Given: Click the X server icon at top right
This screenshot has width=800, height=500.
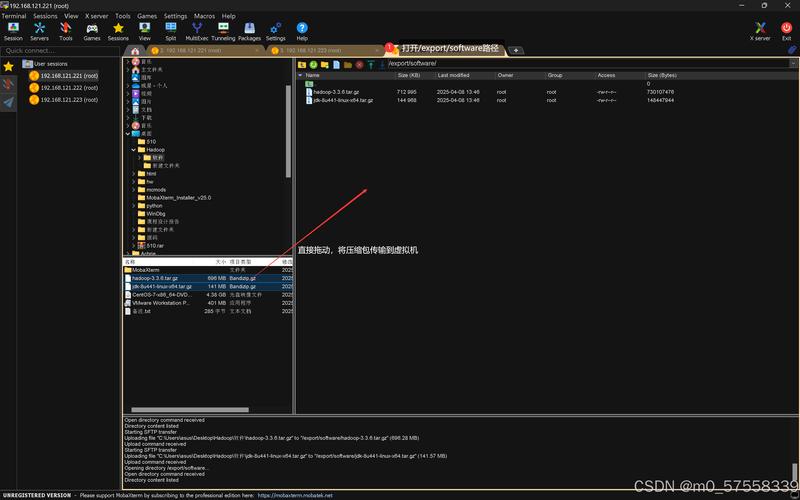Looking at the screenshot, I should click(x=760, y=31).
